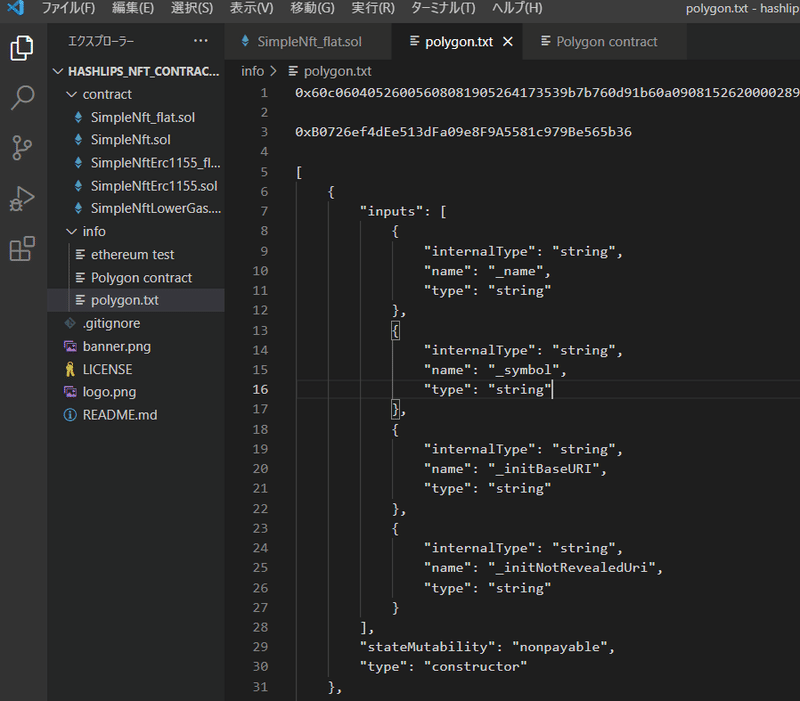800x701 pixels.
Task: Click info icon beside README.md
Action: [70, 415]
